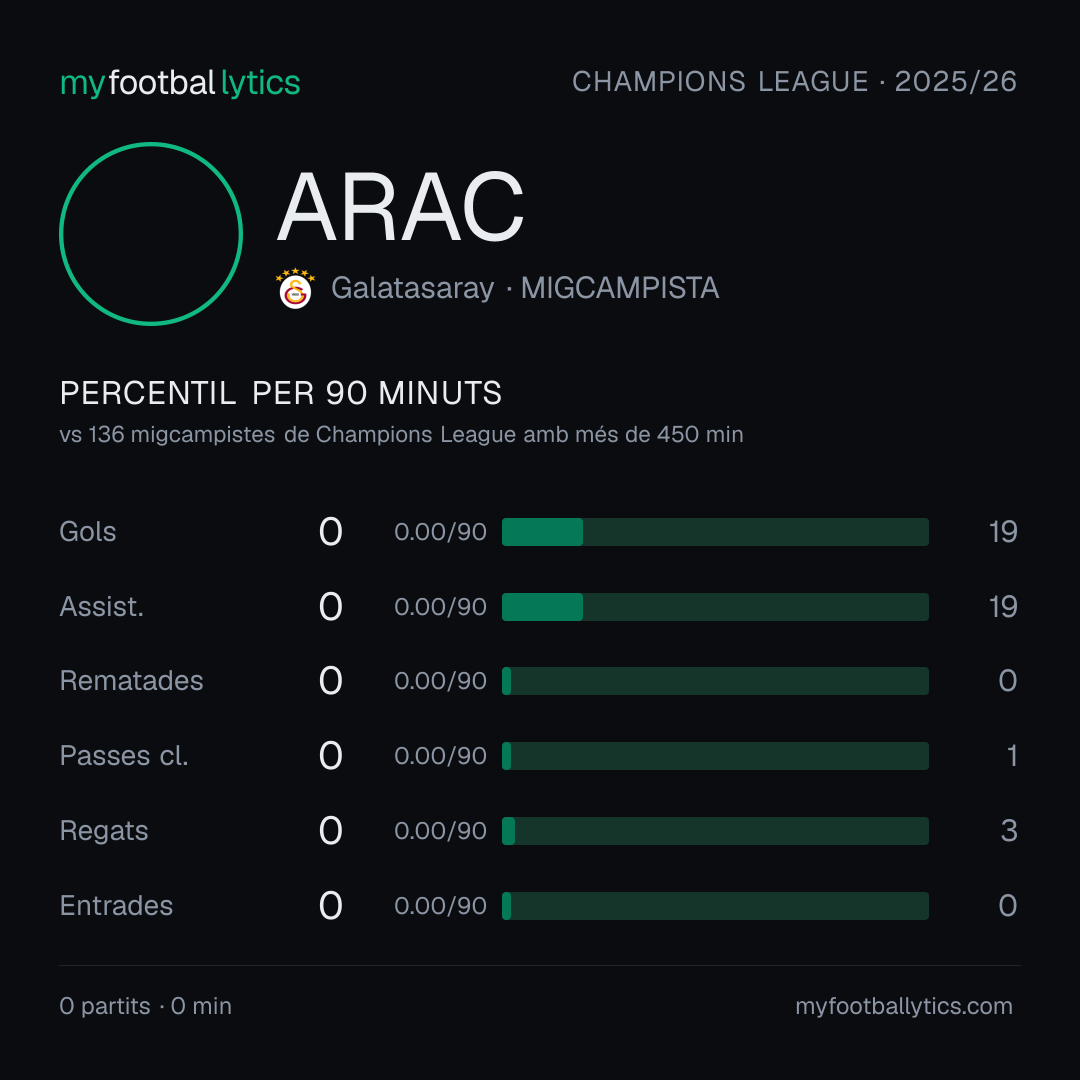Screen dimensions: 1080x1080
Task: Click the Passes cl. stat label
Action: click(124, 756)
